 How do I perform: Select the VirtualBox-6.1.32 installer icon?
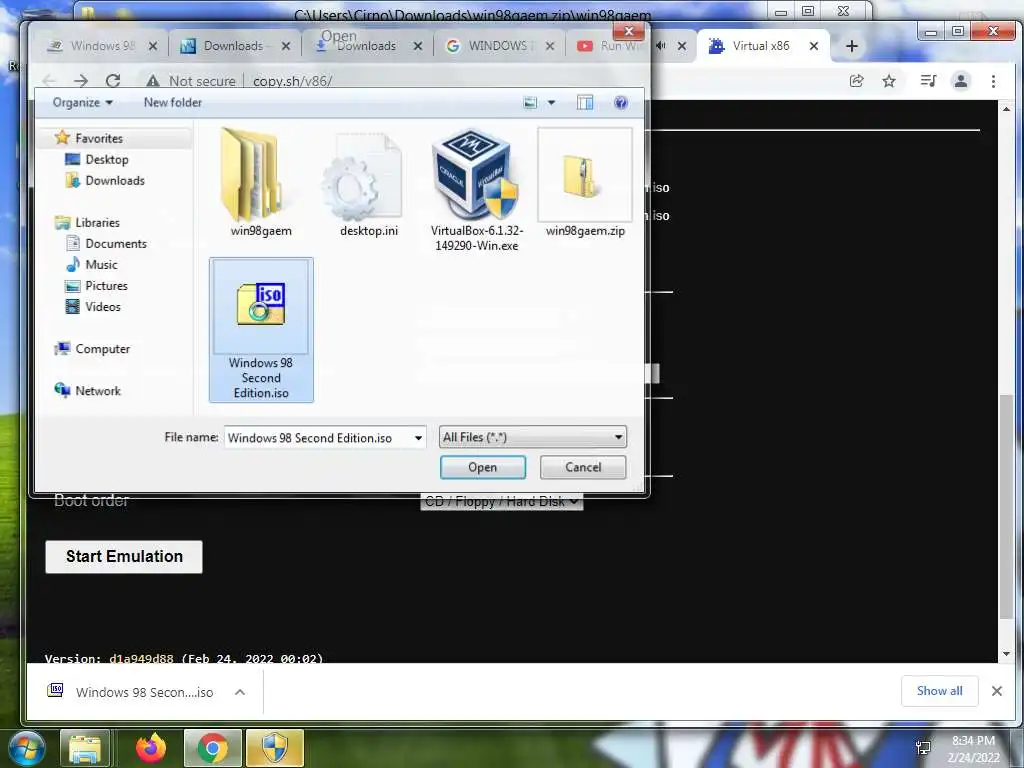[x=475, y=174]
